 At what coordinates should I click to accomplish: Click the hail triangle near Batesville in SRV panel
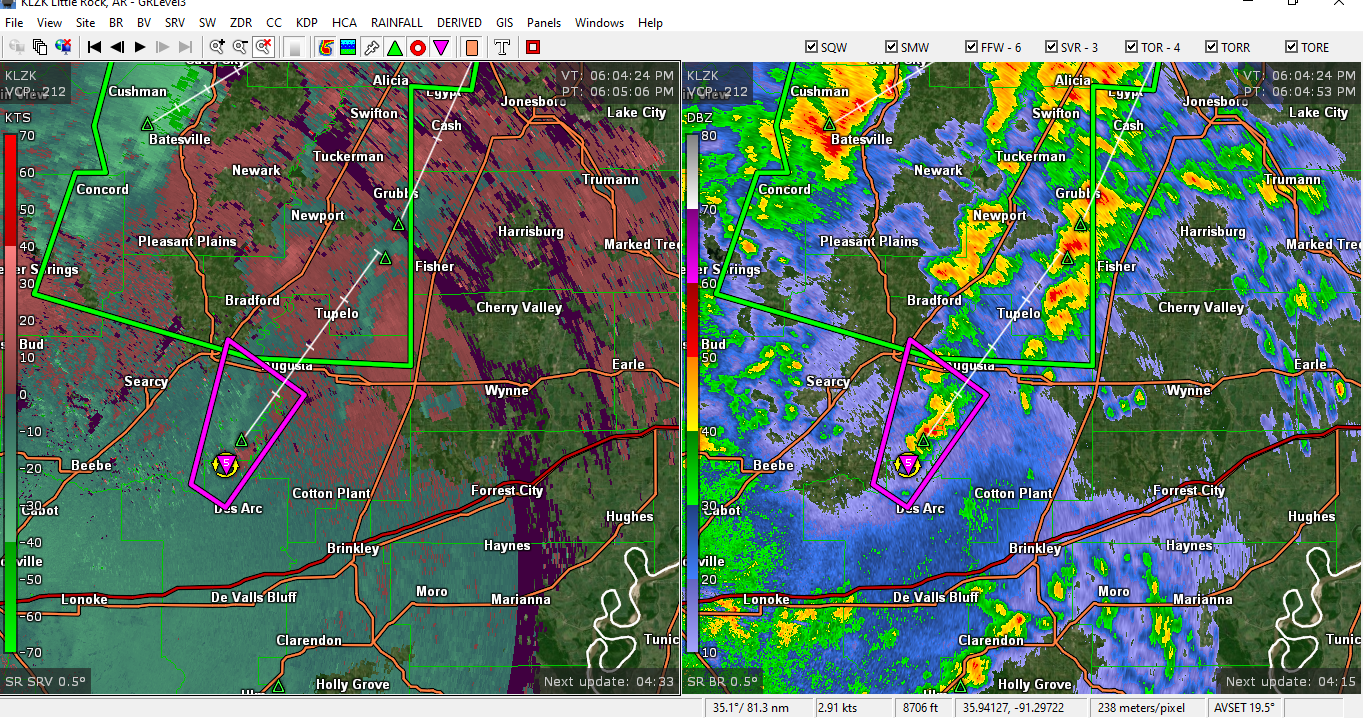(x=147, y=123)
